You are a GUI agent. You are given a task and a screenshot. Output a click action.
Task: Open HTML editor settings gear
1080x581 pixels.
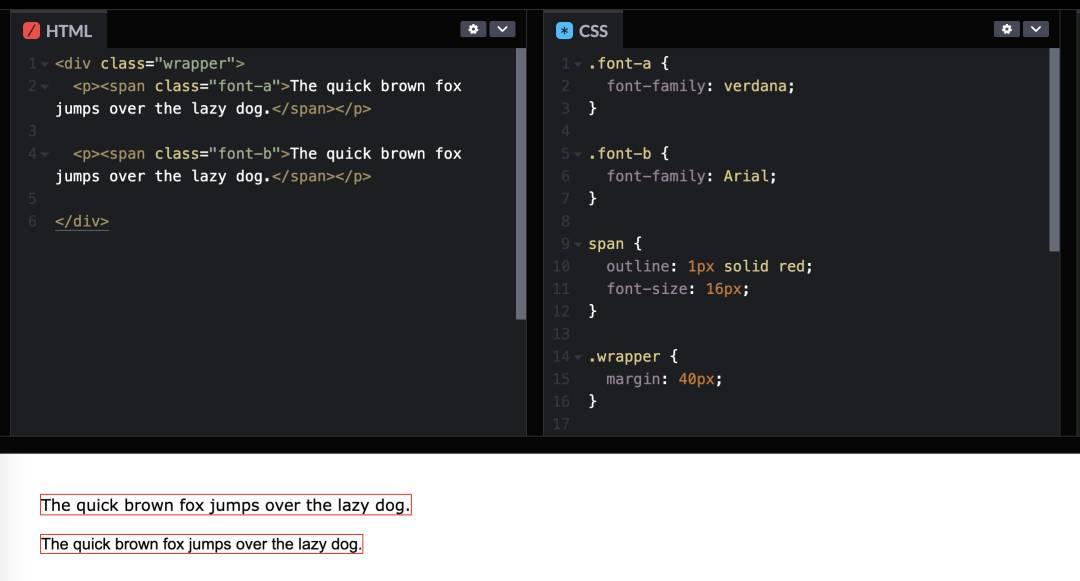473,29
